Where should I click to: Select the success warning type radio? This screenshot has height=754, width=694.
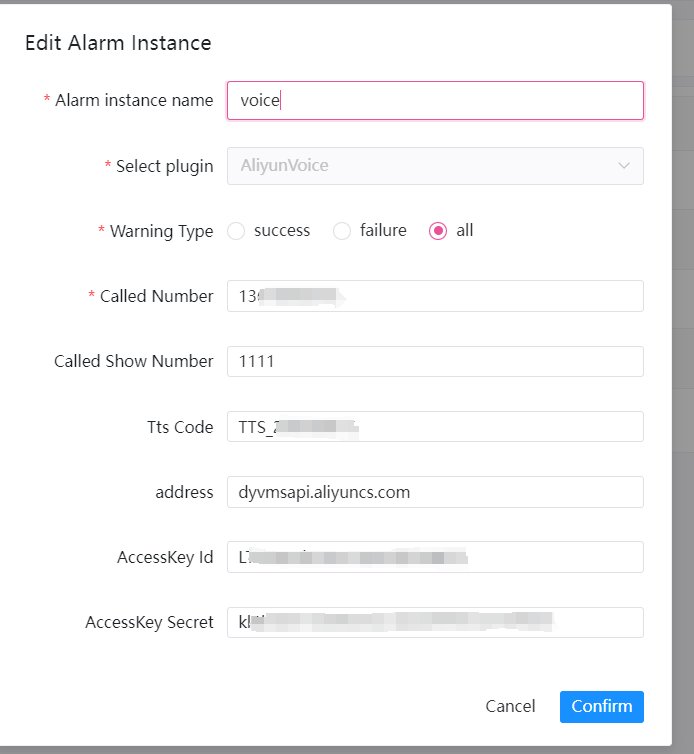coord(237,231)
